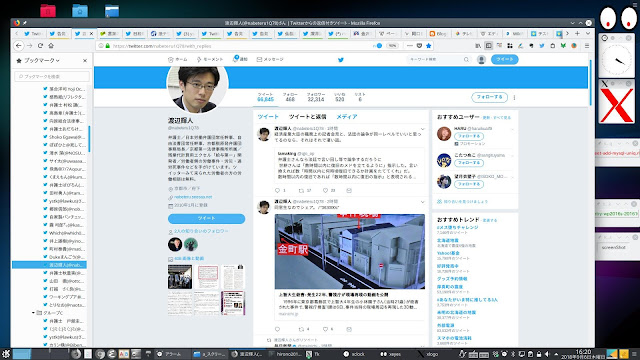Image resolution: width=640 pixels, height=360 pixels.
Task: Click the フォローする button on profile
Action: (489, 97)
